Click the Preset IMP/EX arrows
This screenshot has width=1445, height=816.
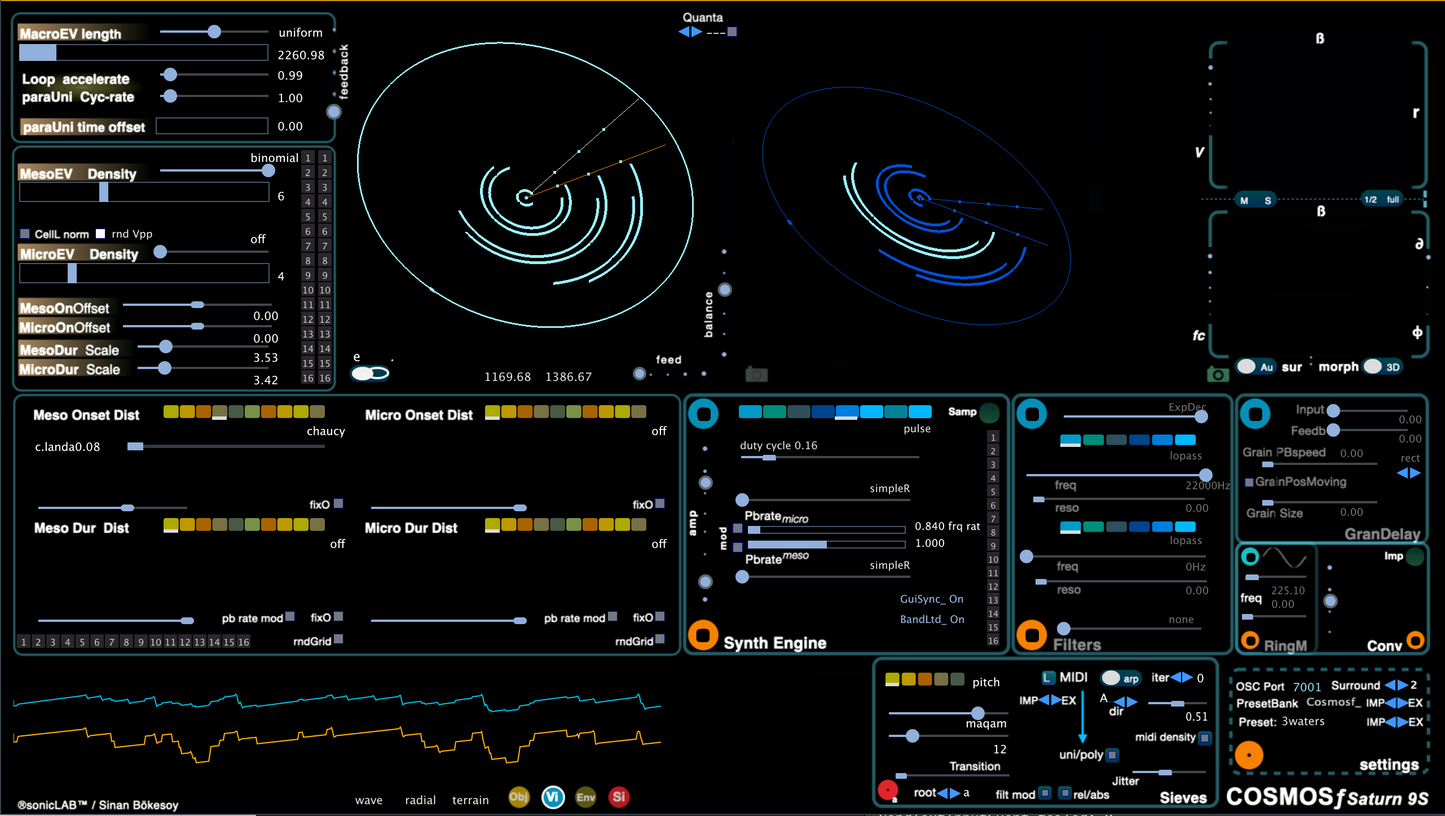[1396, 722]
